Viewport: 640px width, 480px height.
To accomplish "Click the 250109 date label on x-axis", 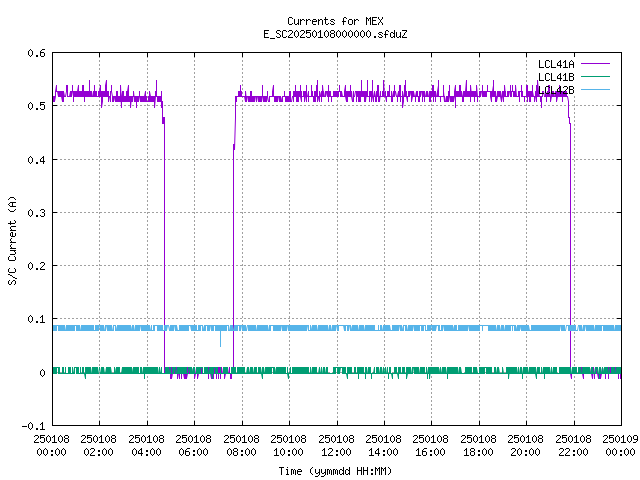I will [620, 439].
